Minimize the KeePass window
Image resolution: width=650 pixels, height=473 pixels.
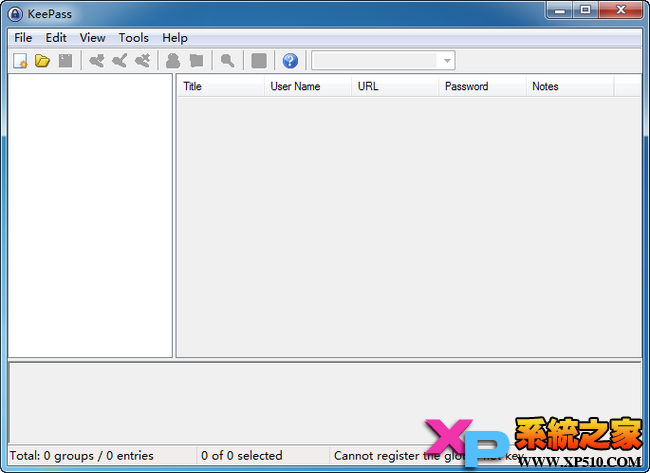[x=560, y=10]
